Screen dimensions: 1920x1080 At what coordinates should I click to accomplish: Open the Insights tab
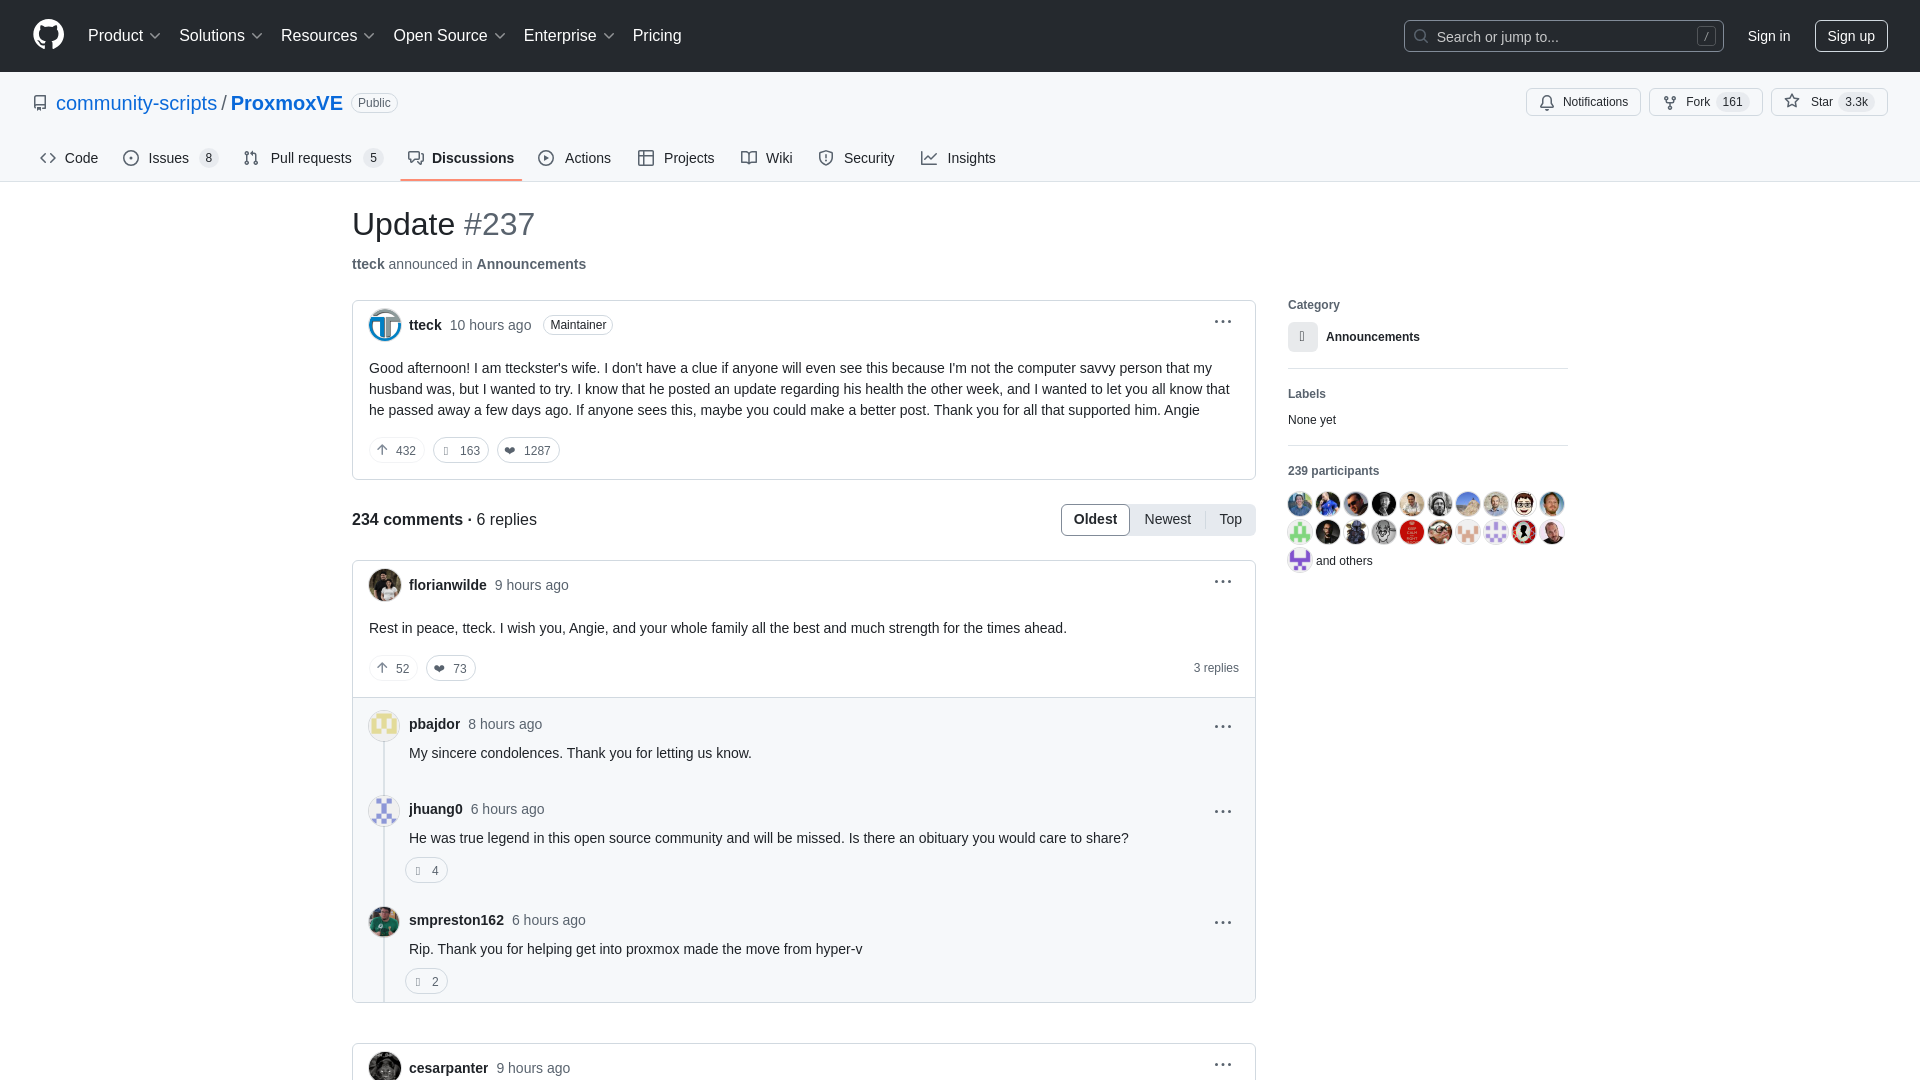click(x=958, y=158)
